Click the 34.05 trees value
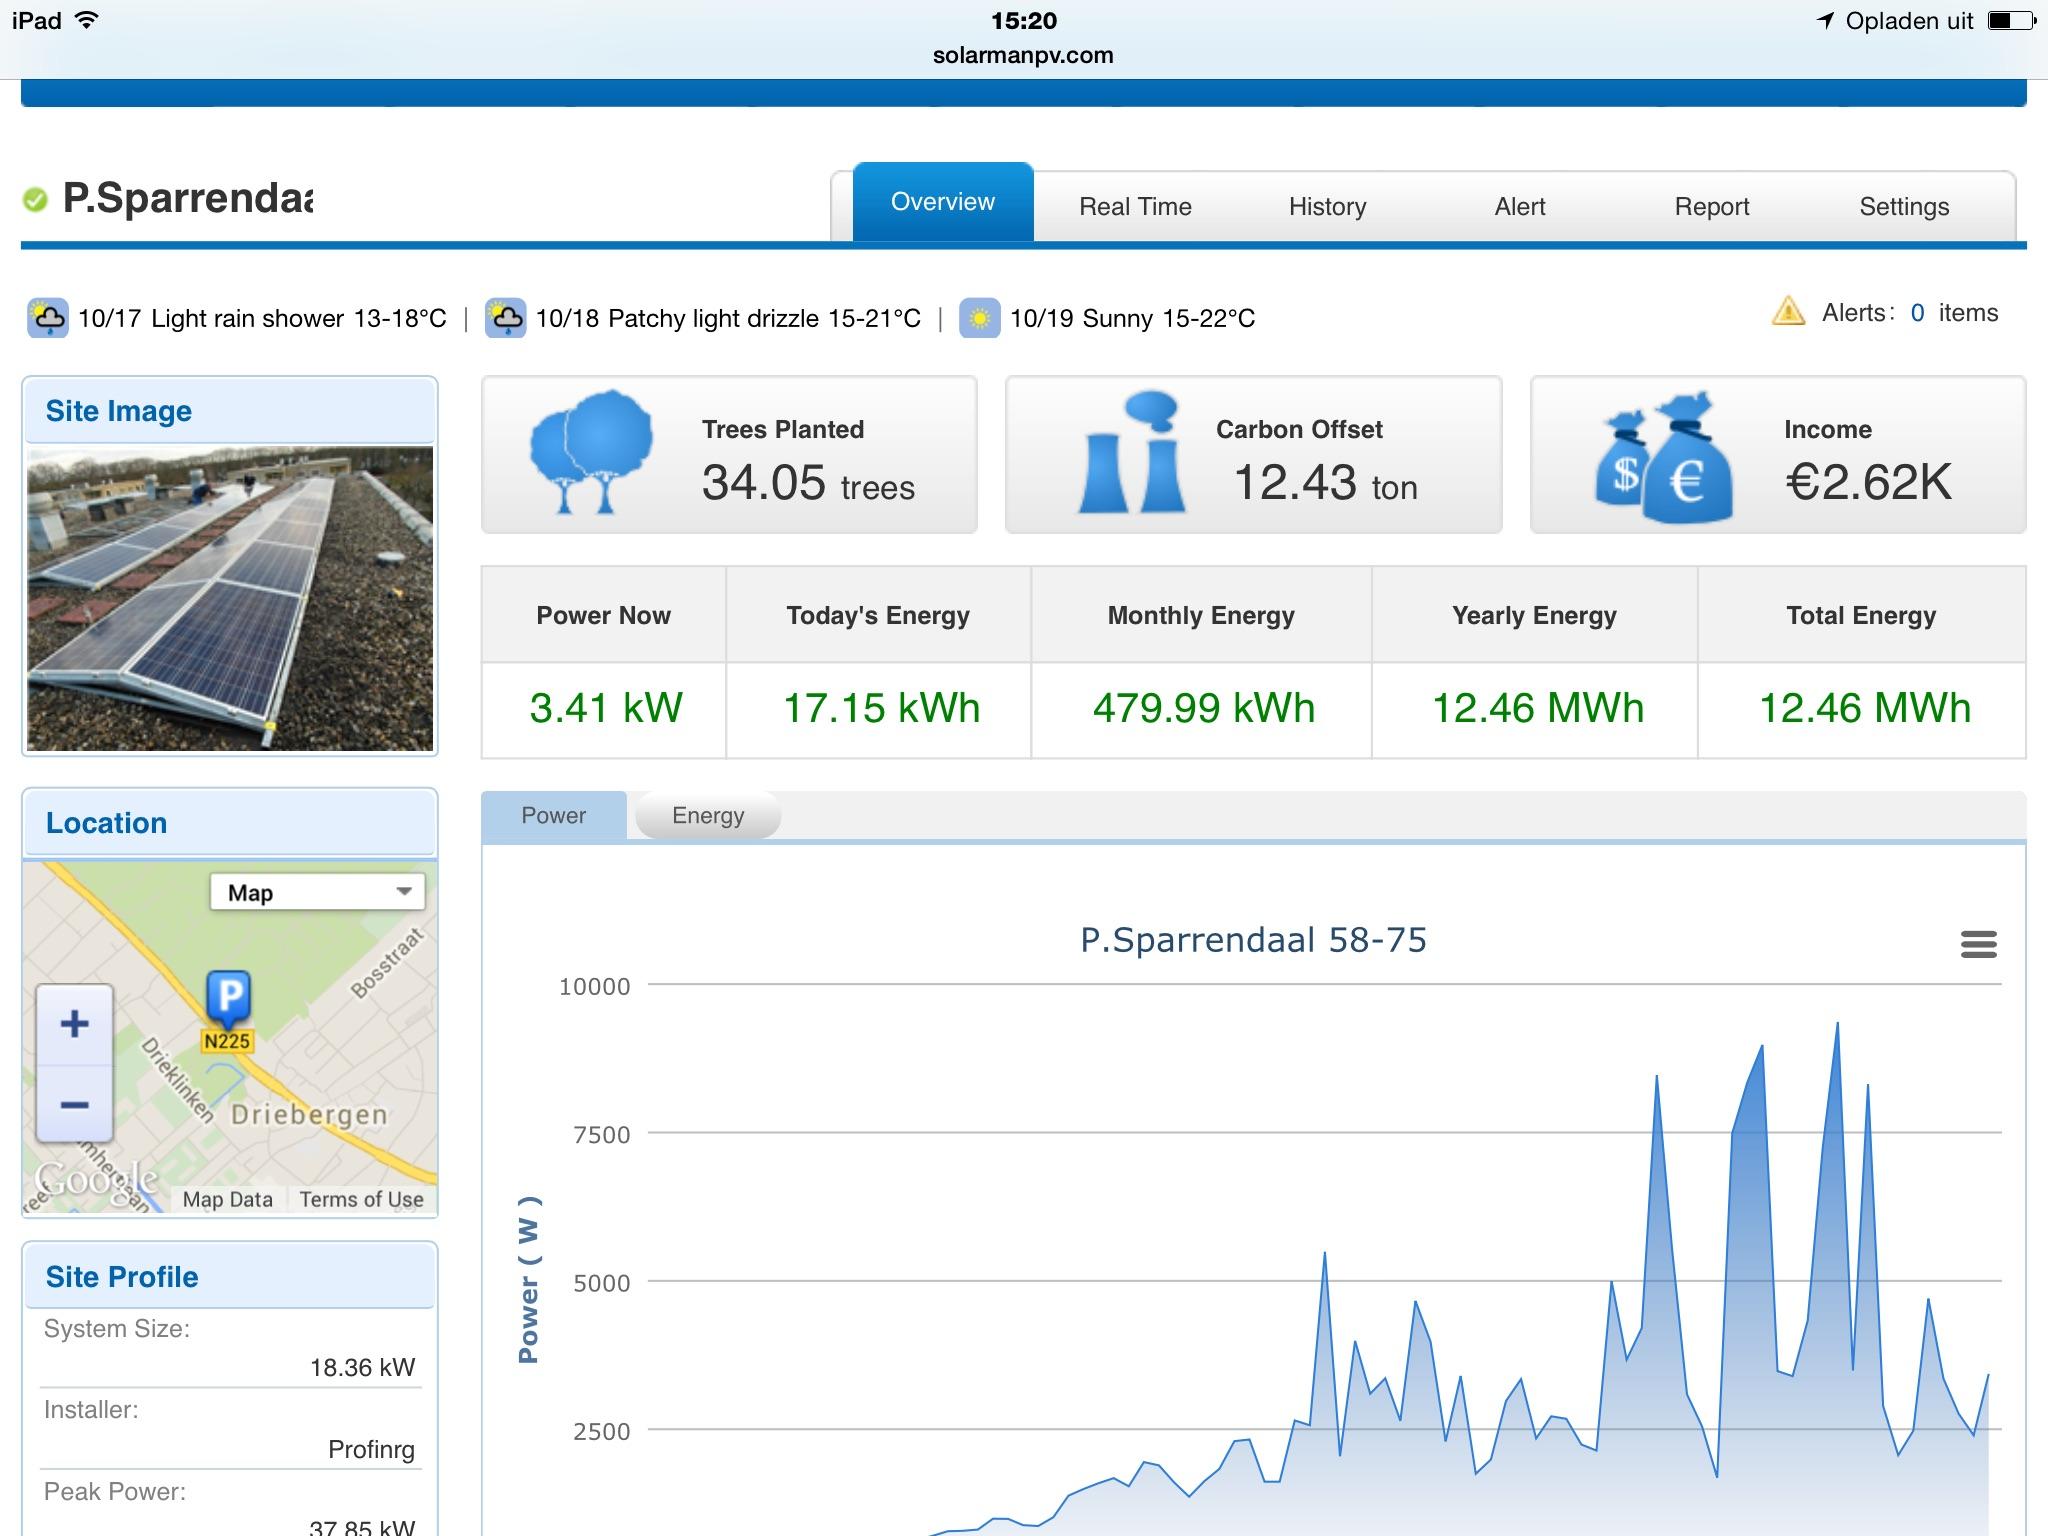Screen dimensions: 2048x1536 point(808,483)
